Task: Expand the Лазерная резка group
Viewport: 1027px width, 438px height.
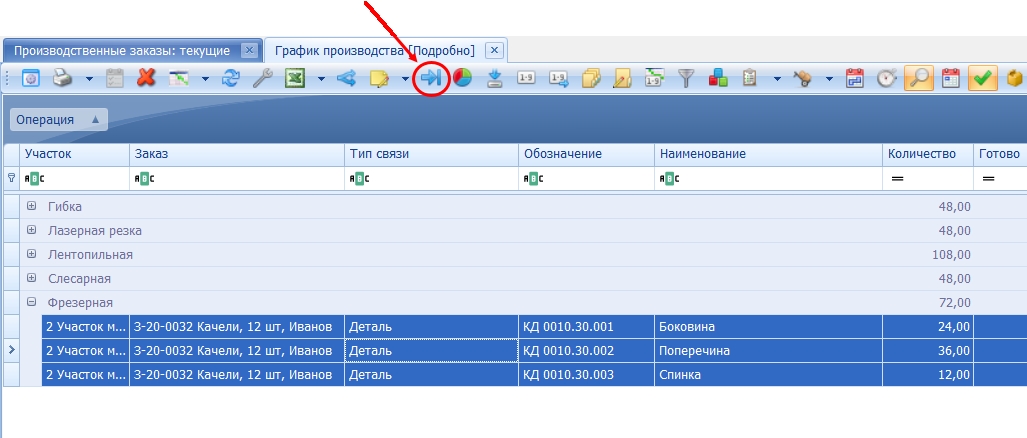Action: tap(31, 230)
